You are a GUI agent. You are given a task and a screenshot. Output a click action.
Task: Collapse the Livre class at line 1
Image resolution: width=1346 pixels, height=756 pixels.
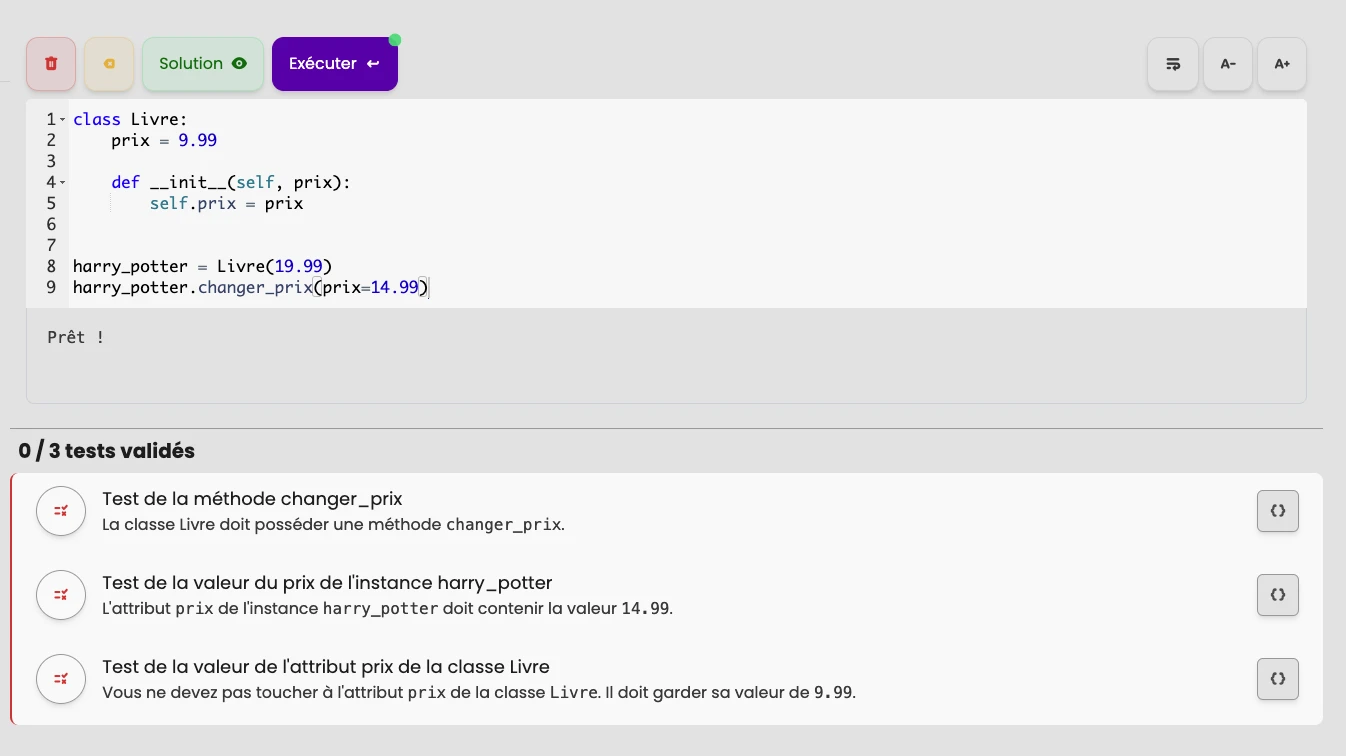[62, 119]
